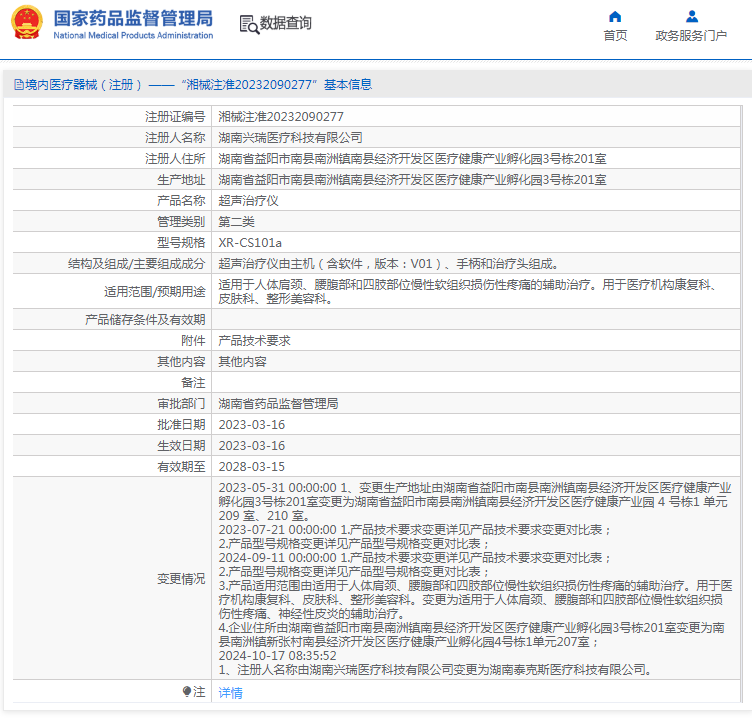Select registration number 湘械注准20232090277 cell

(281, 117)
